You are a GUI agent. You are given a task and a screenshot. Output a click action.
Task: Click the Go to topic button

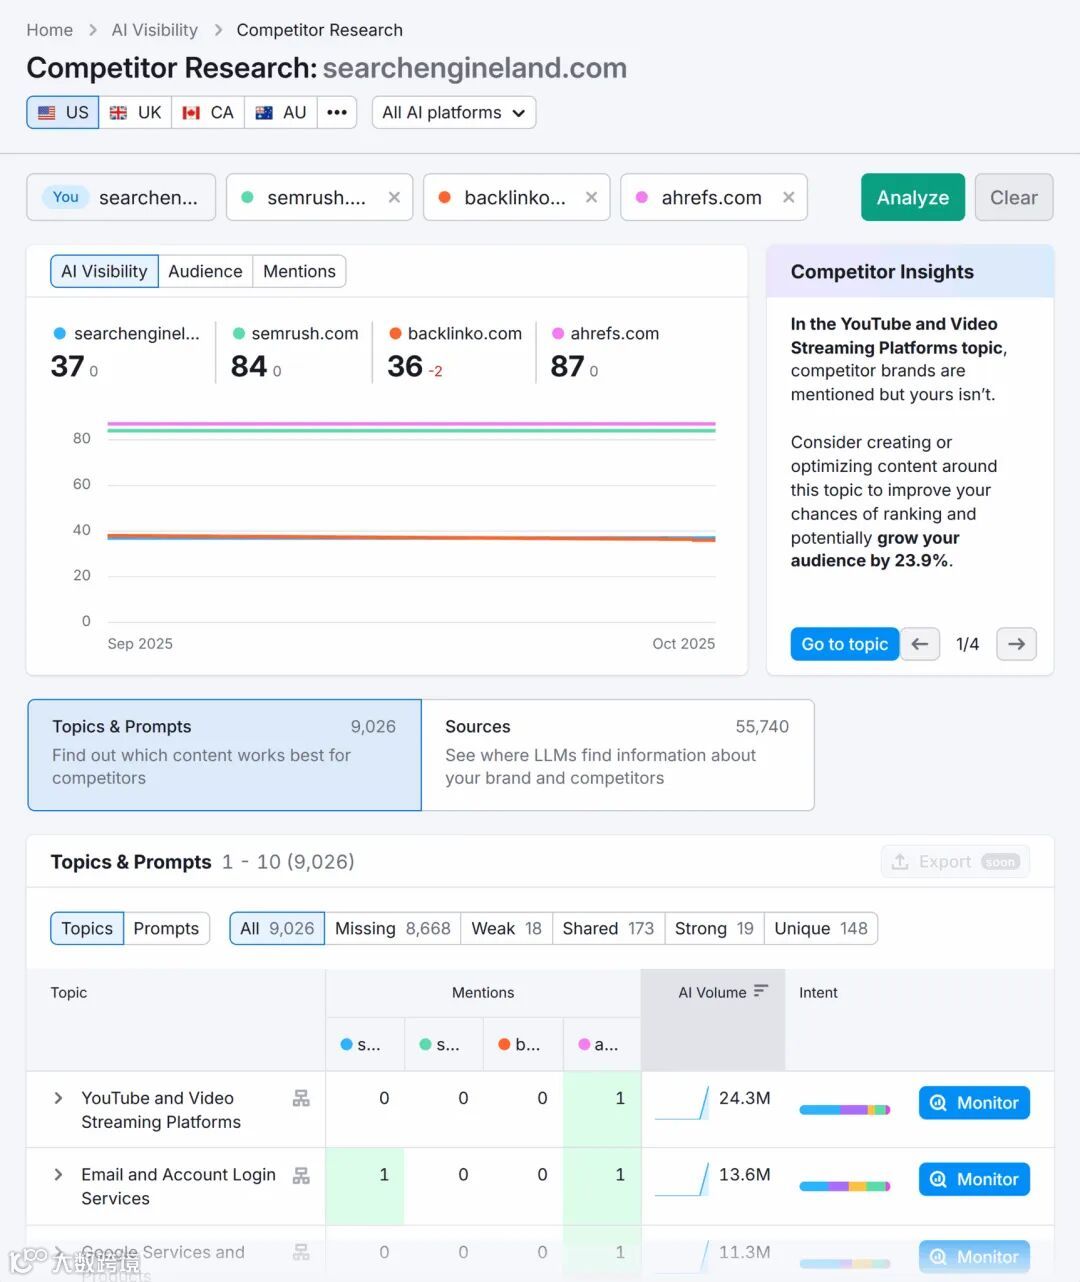844,644
